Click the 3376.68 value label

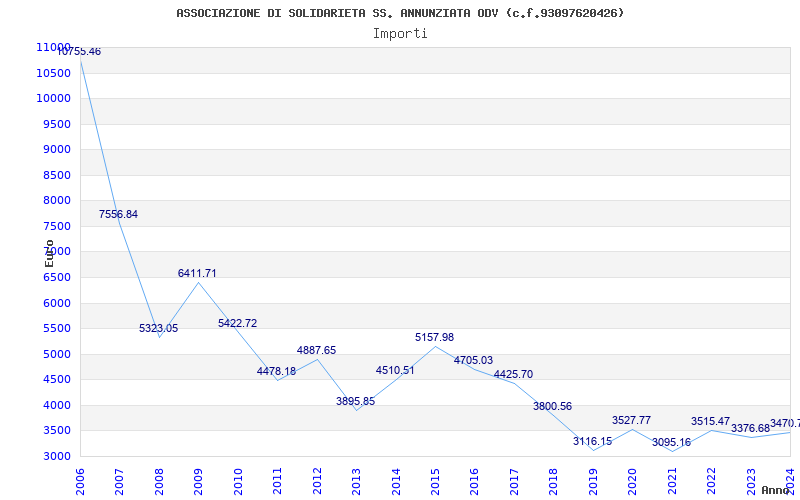pos(750,429)
